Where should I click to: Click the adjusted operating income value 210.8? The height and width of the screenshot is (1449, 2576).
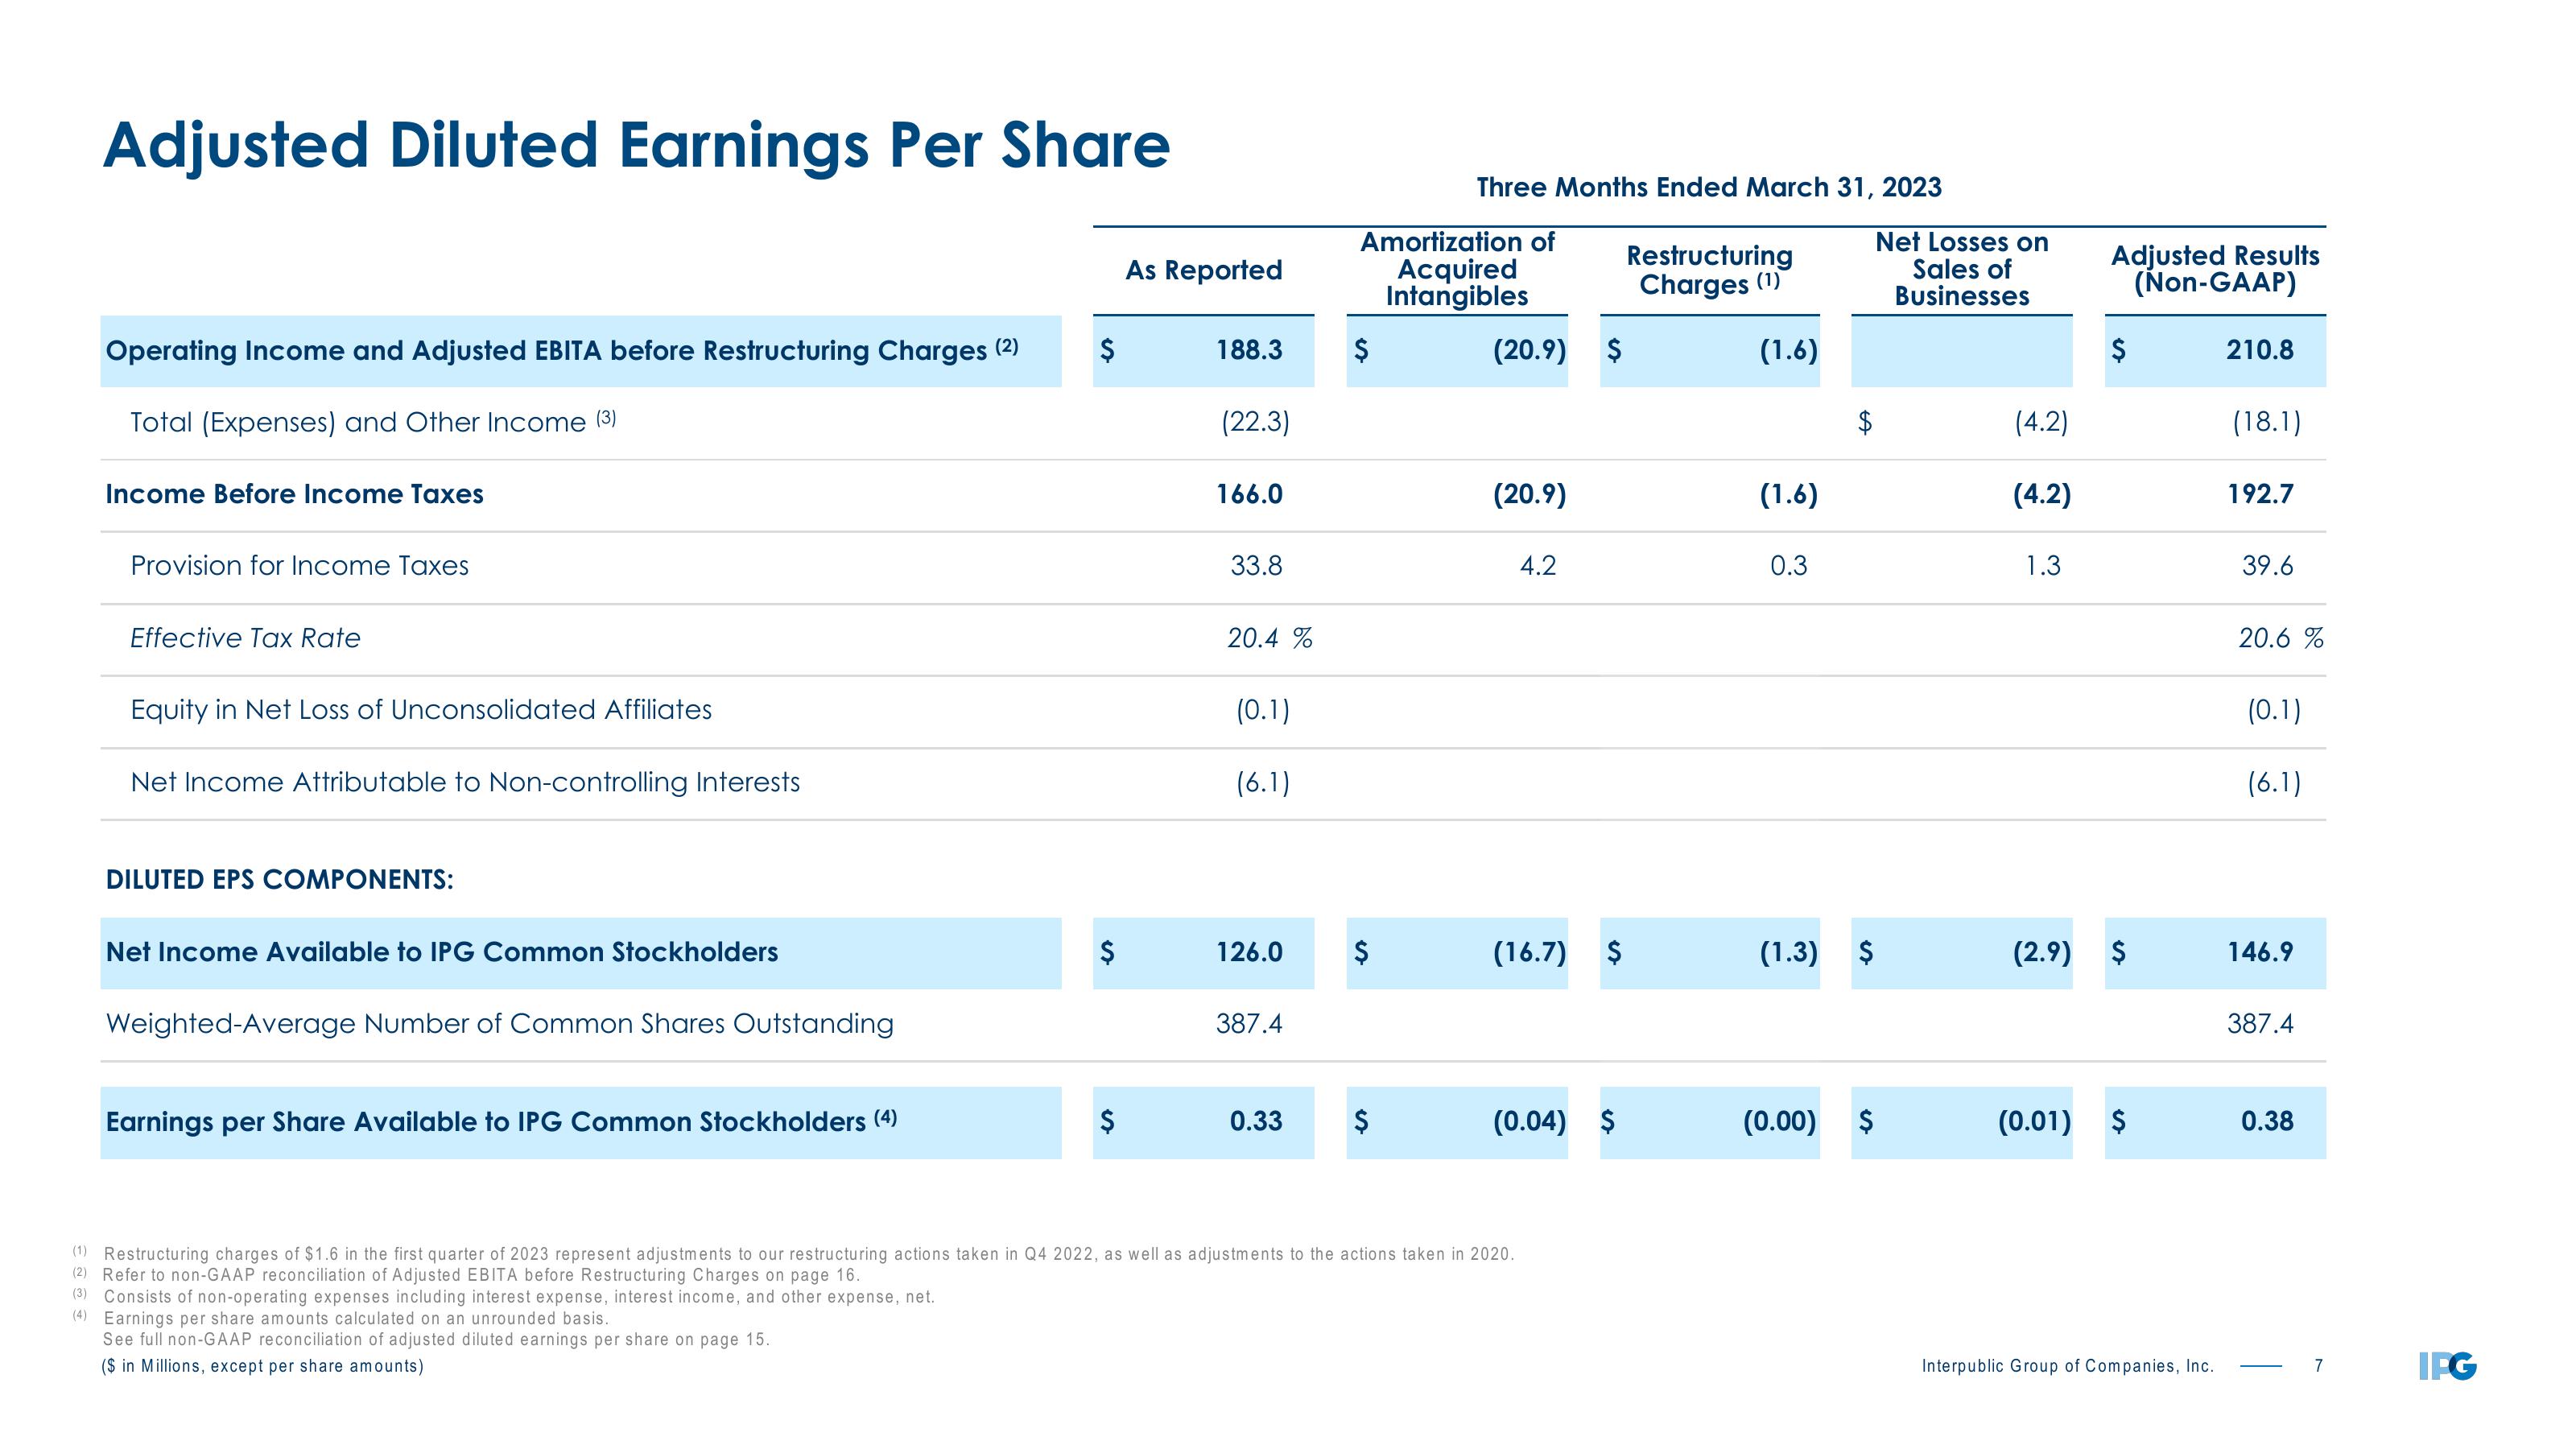2260,350
